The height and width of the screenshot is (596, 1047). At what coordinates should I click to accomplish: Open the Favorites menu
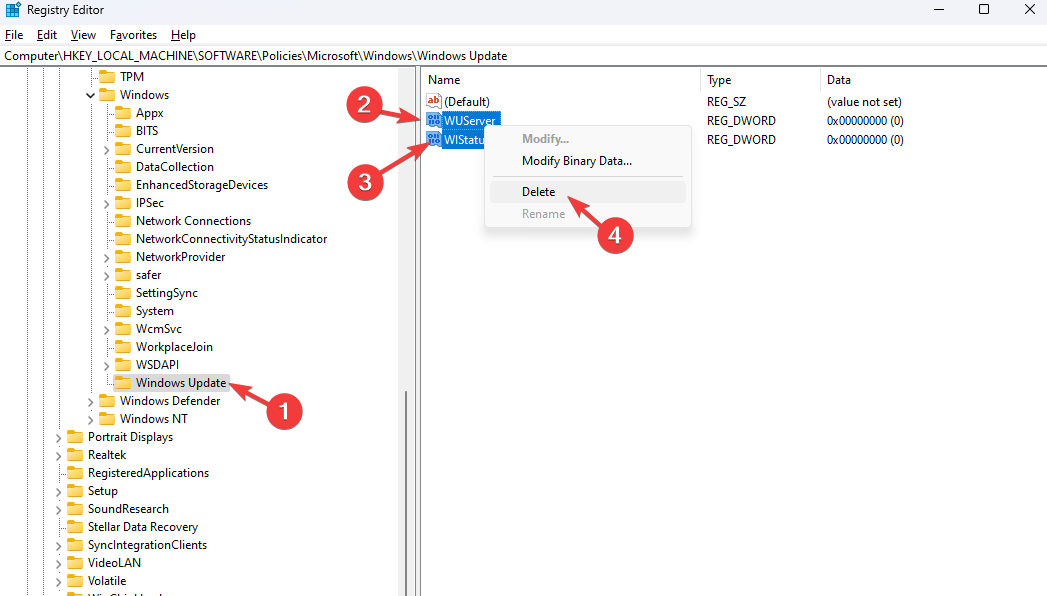[134, 35]
